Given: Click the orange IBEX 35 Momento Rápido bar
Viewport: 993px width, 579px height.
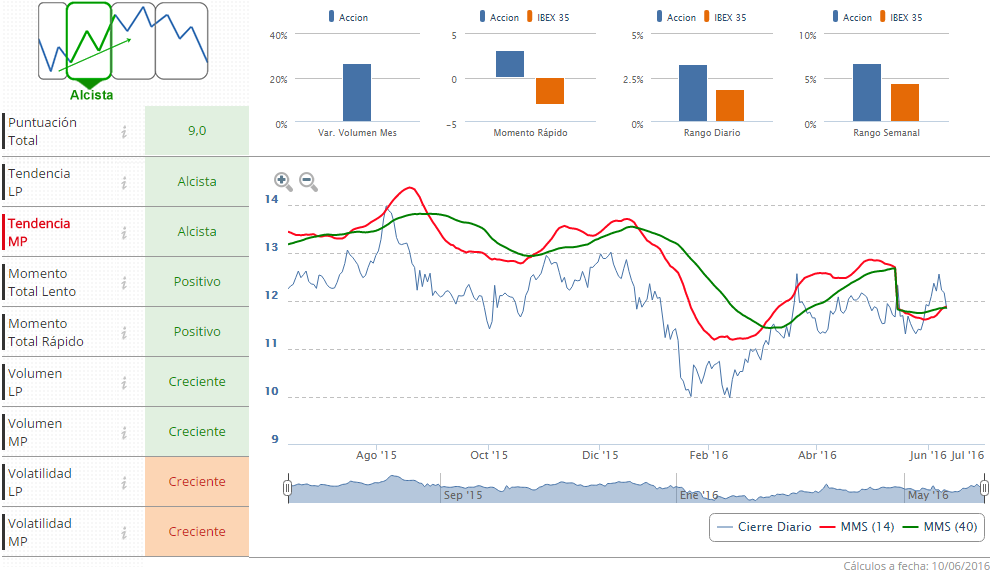Looking at the screenshot, I should tap(550, 91).
